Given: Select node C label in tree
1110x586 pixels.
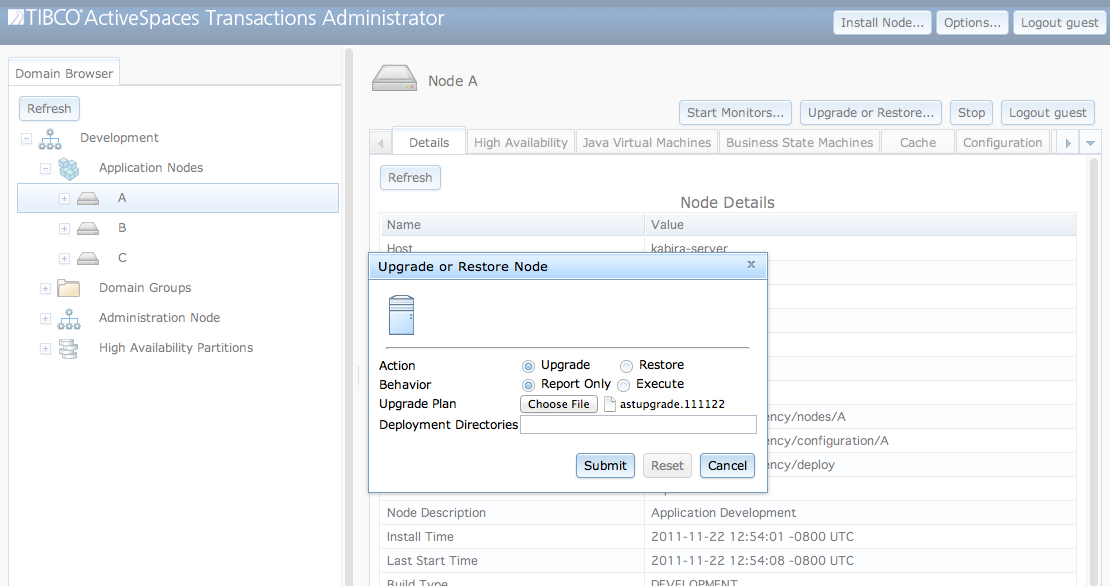Looking at the screenshot, I should pos(122,258).
